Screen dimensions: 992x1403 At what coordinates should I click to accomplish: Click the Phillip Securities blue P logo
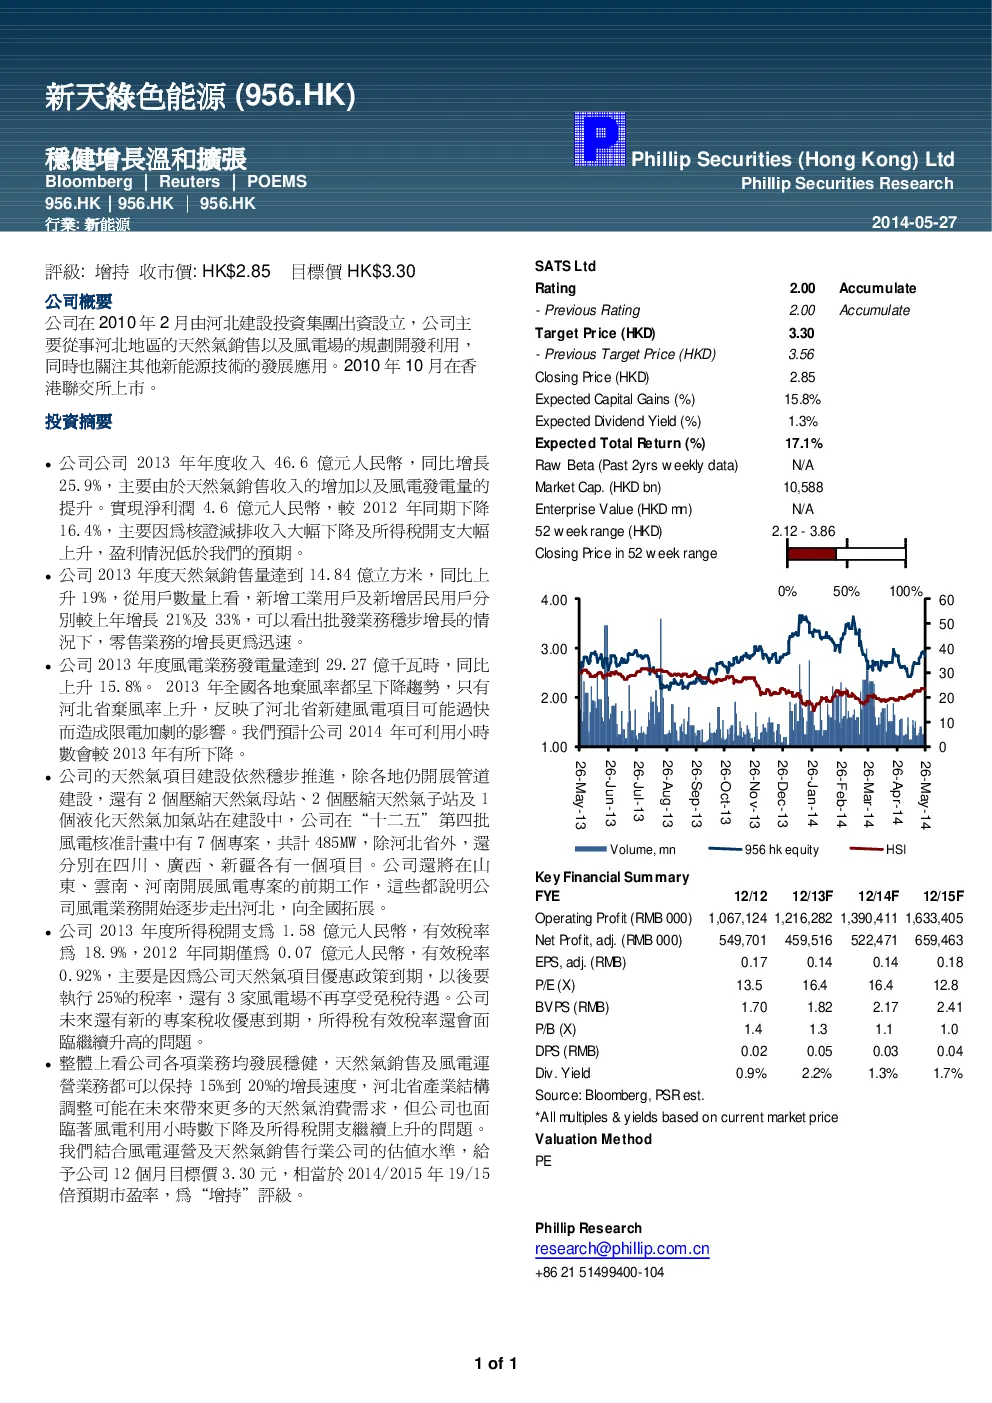[600, 139]
